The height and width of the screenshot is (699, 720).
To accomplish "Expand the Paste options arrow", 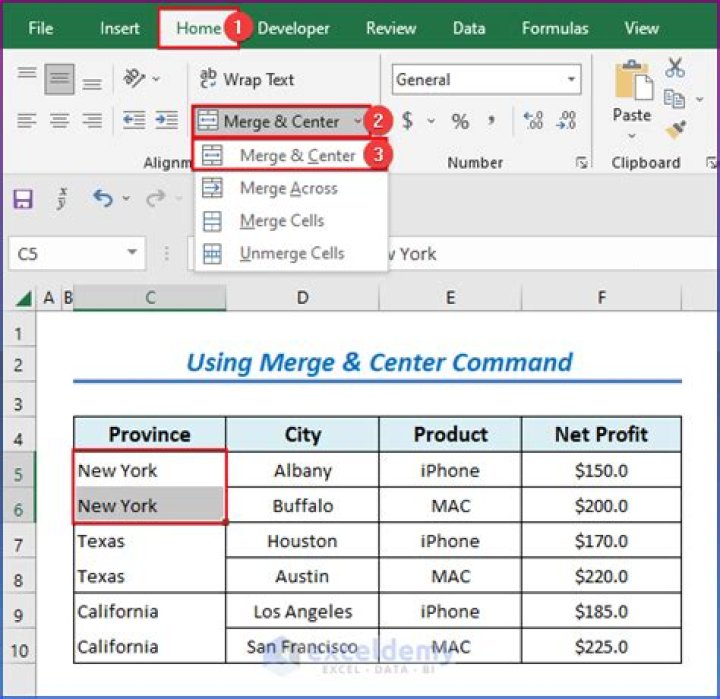I will pyautogui.click(x=632, y=135).
